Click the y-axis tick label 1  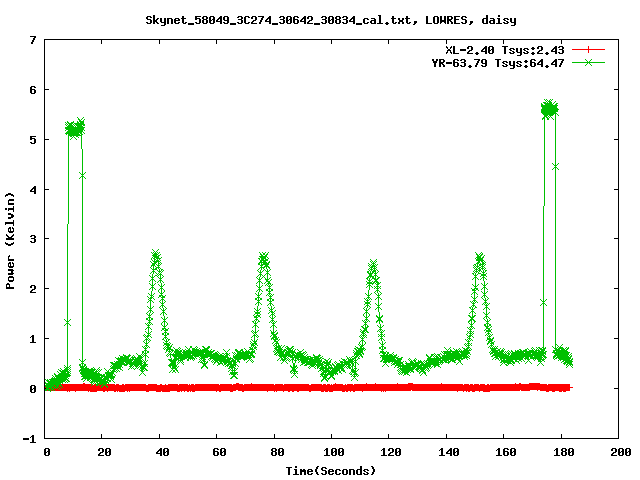pos(33,339)
